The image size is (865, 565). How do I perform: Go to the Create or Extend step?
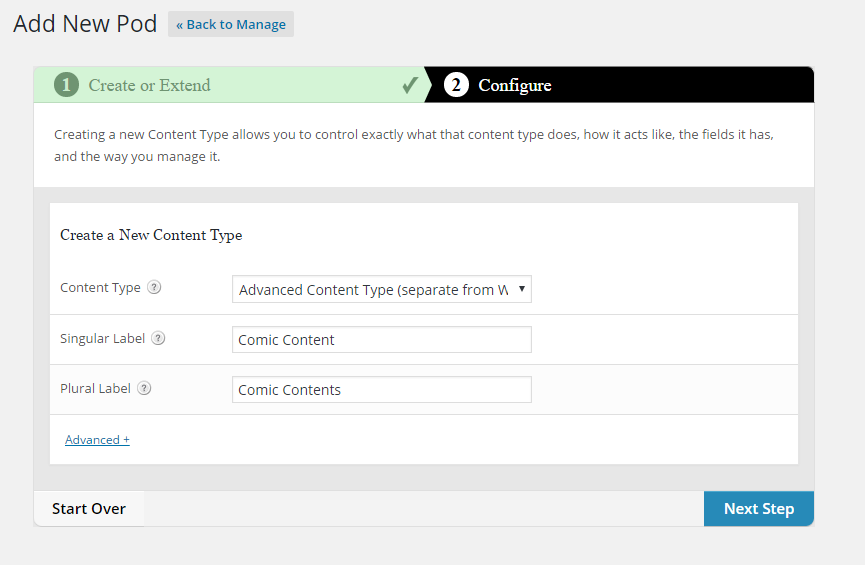click(149, 85)
